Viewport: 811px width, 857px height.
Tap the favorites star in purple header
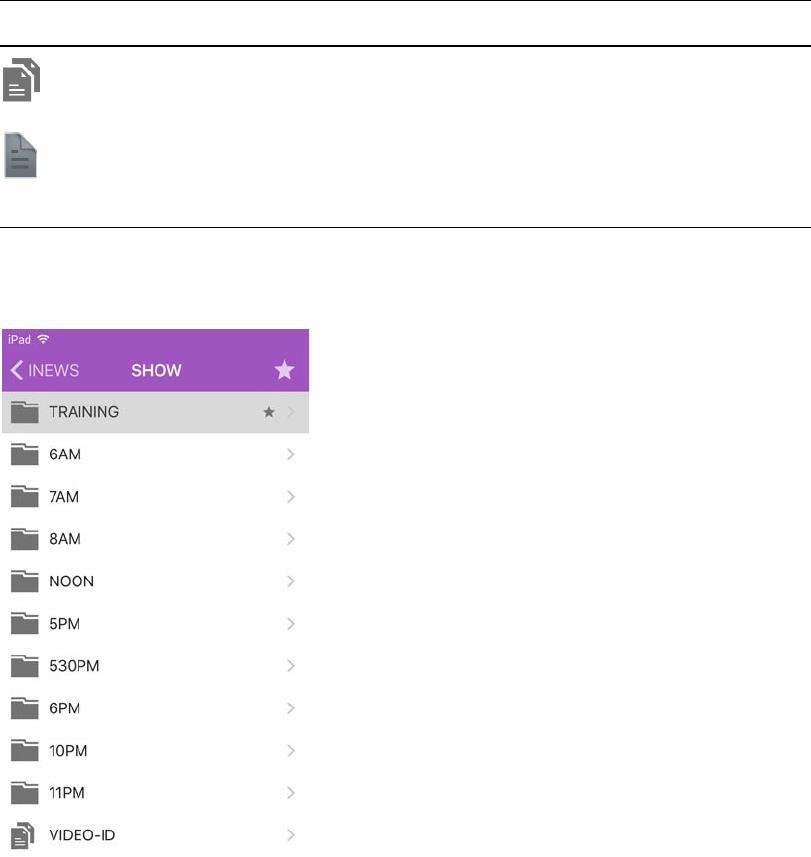285,370
